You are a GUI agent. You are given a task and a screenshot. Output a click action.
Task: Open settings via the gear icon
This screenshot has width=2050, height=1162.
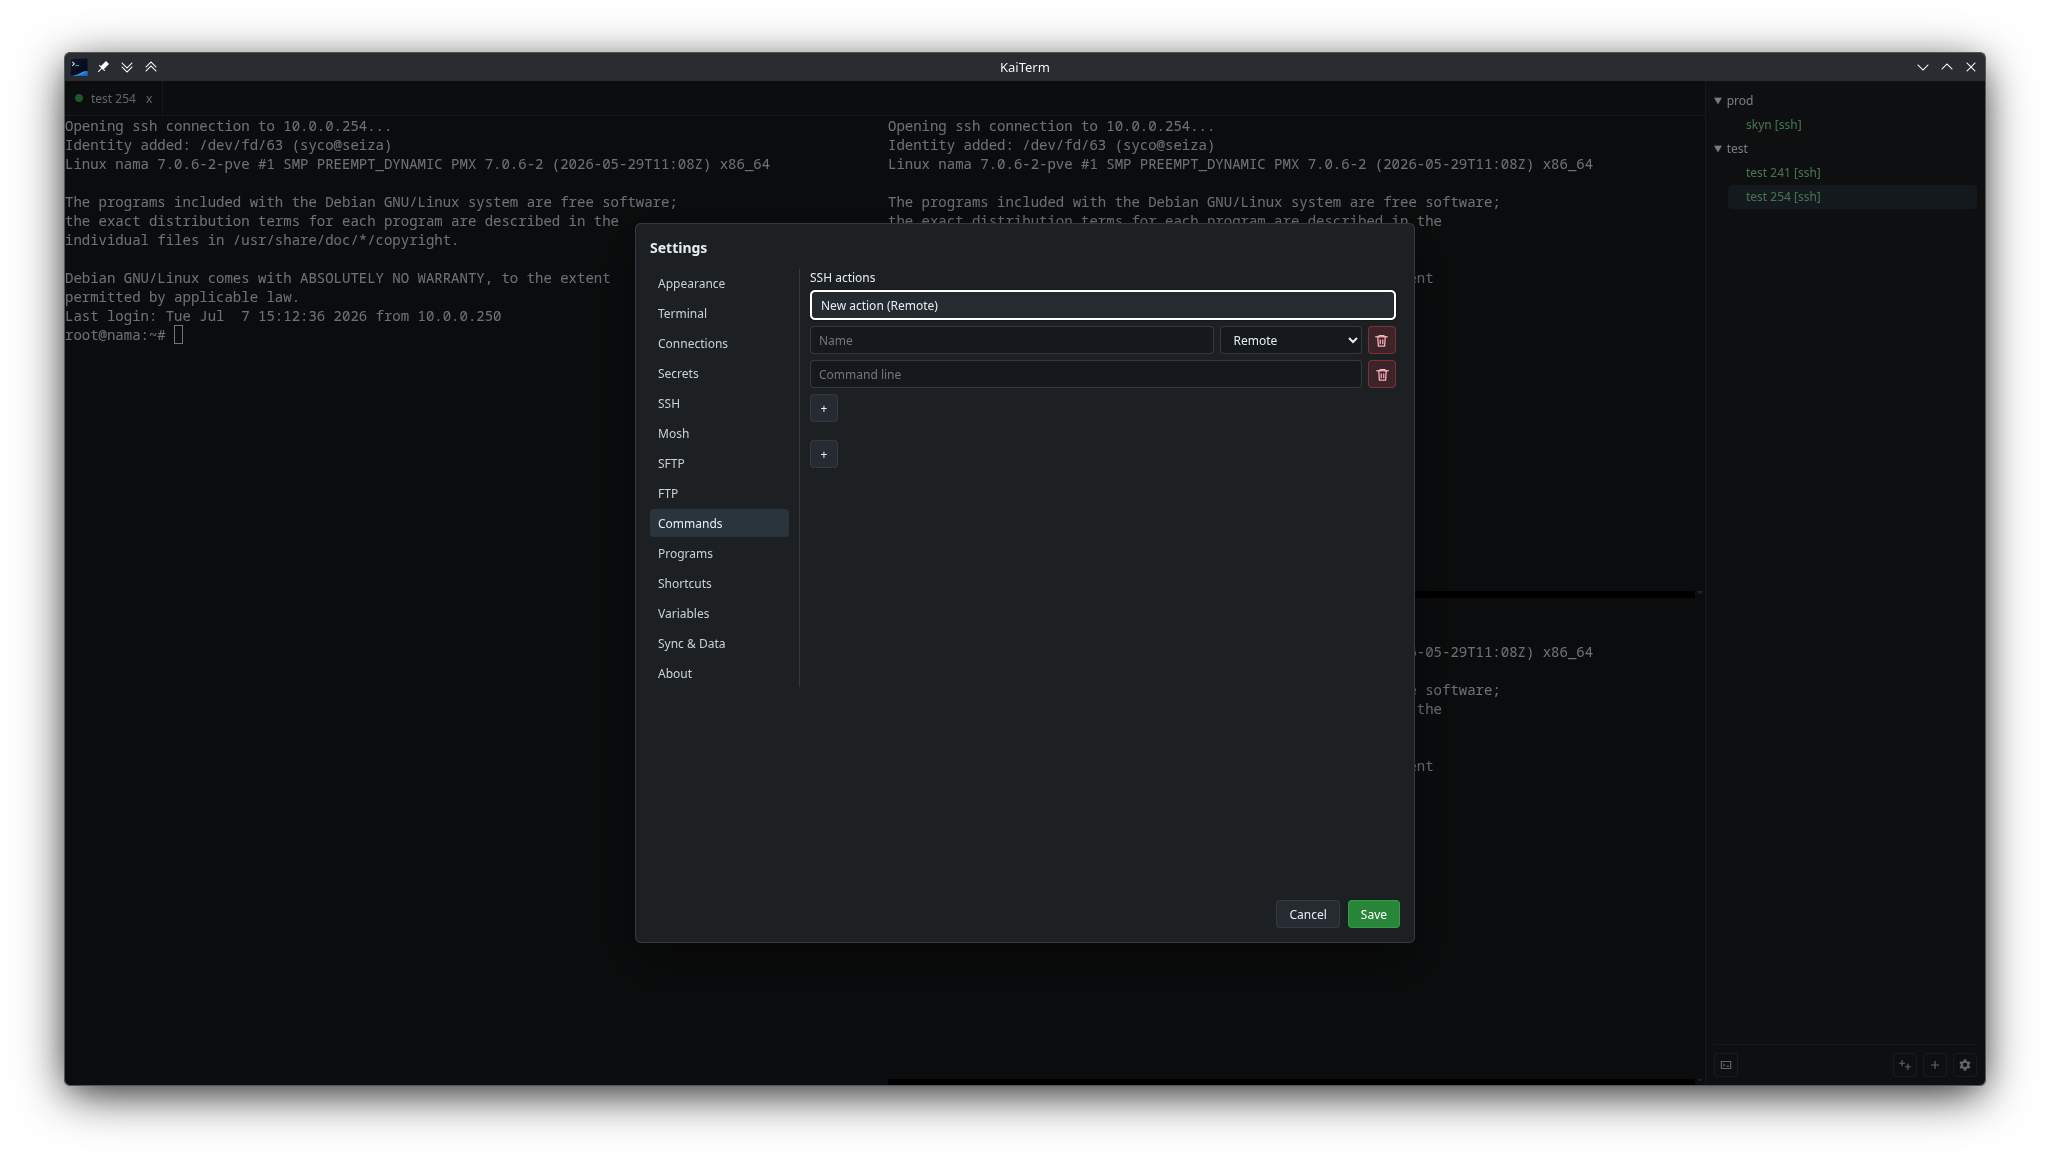tap(1965, 1066)
